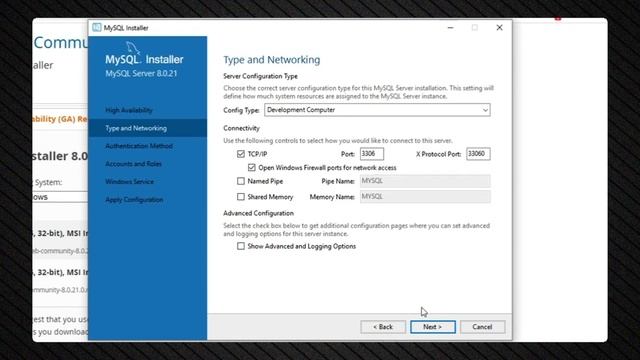Screen dimensions: 640x360
Task: Open the Config Type dropdown
Action: click(377, 110)
